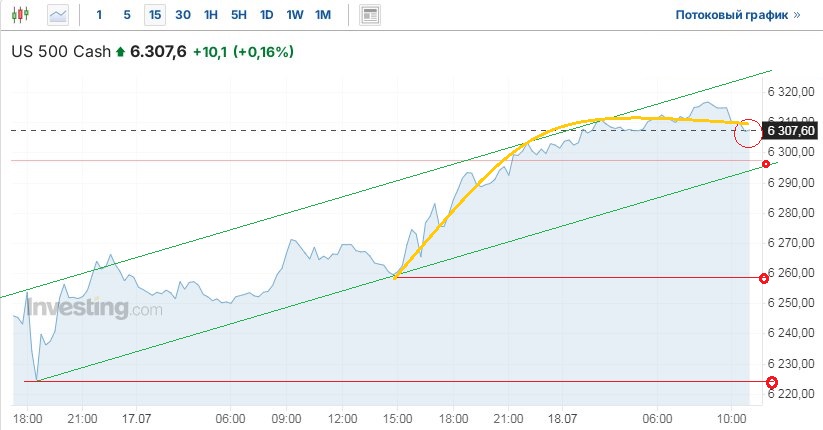Click the red circle around the current price point
The image size is (823, 430).
748,131
